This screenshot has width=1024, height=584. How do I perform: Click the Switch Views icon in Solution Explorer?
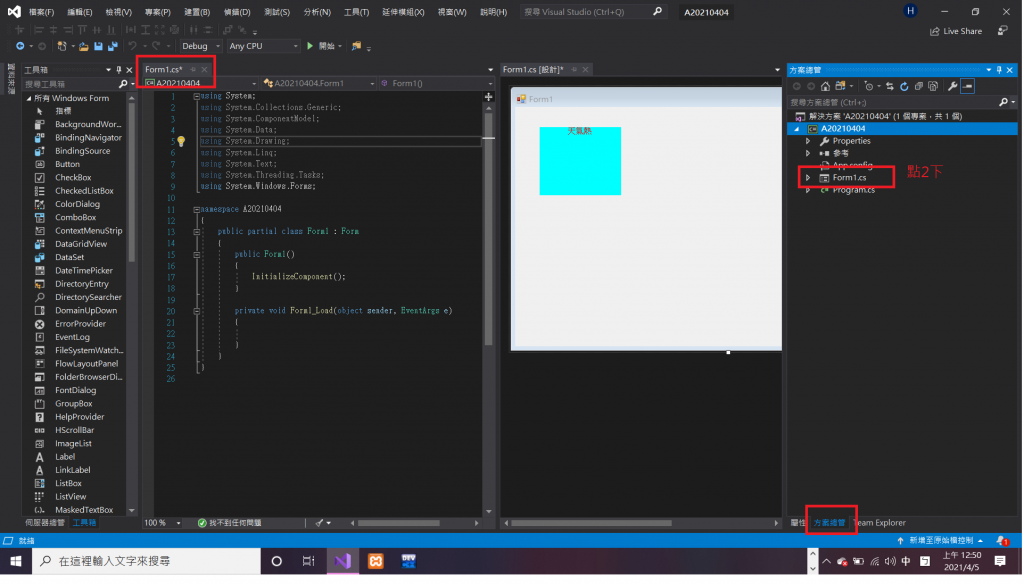[x=840, y=86]
